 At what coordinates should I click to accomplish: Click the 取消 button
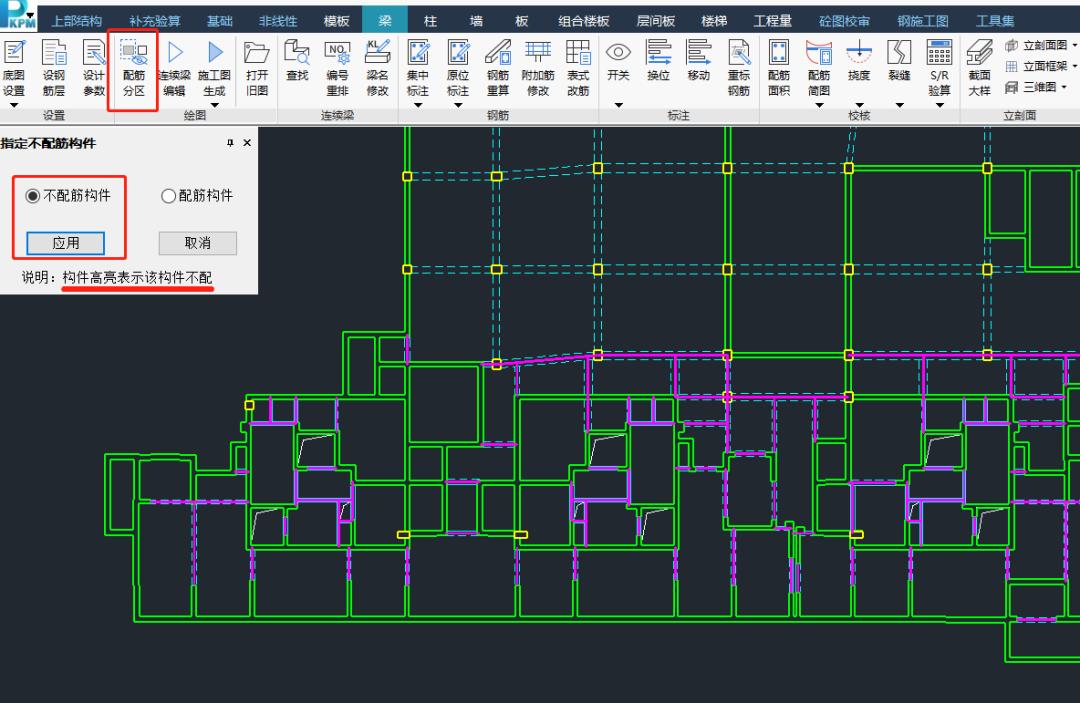pyautogui.click(x=198, y=243)
